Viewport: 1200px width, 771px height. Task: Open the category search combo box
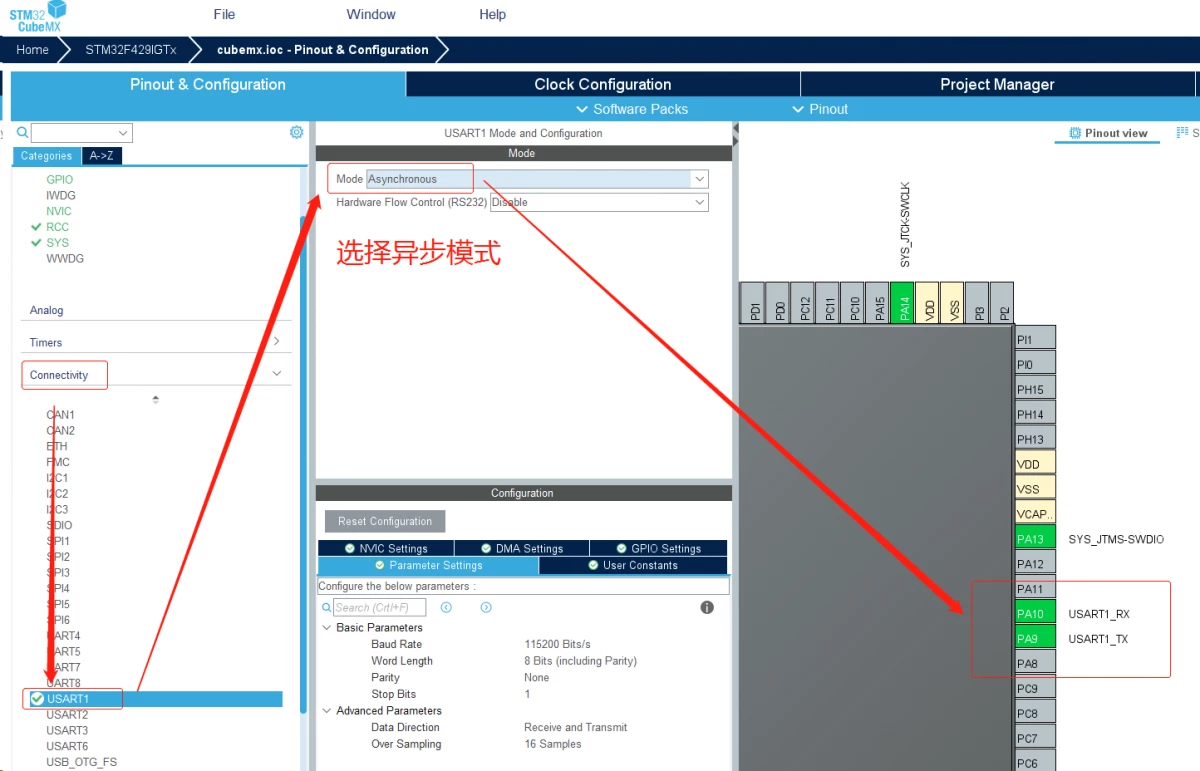point(81,133)
